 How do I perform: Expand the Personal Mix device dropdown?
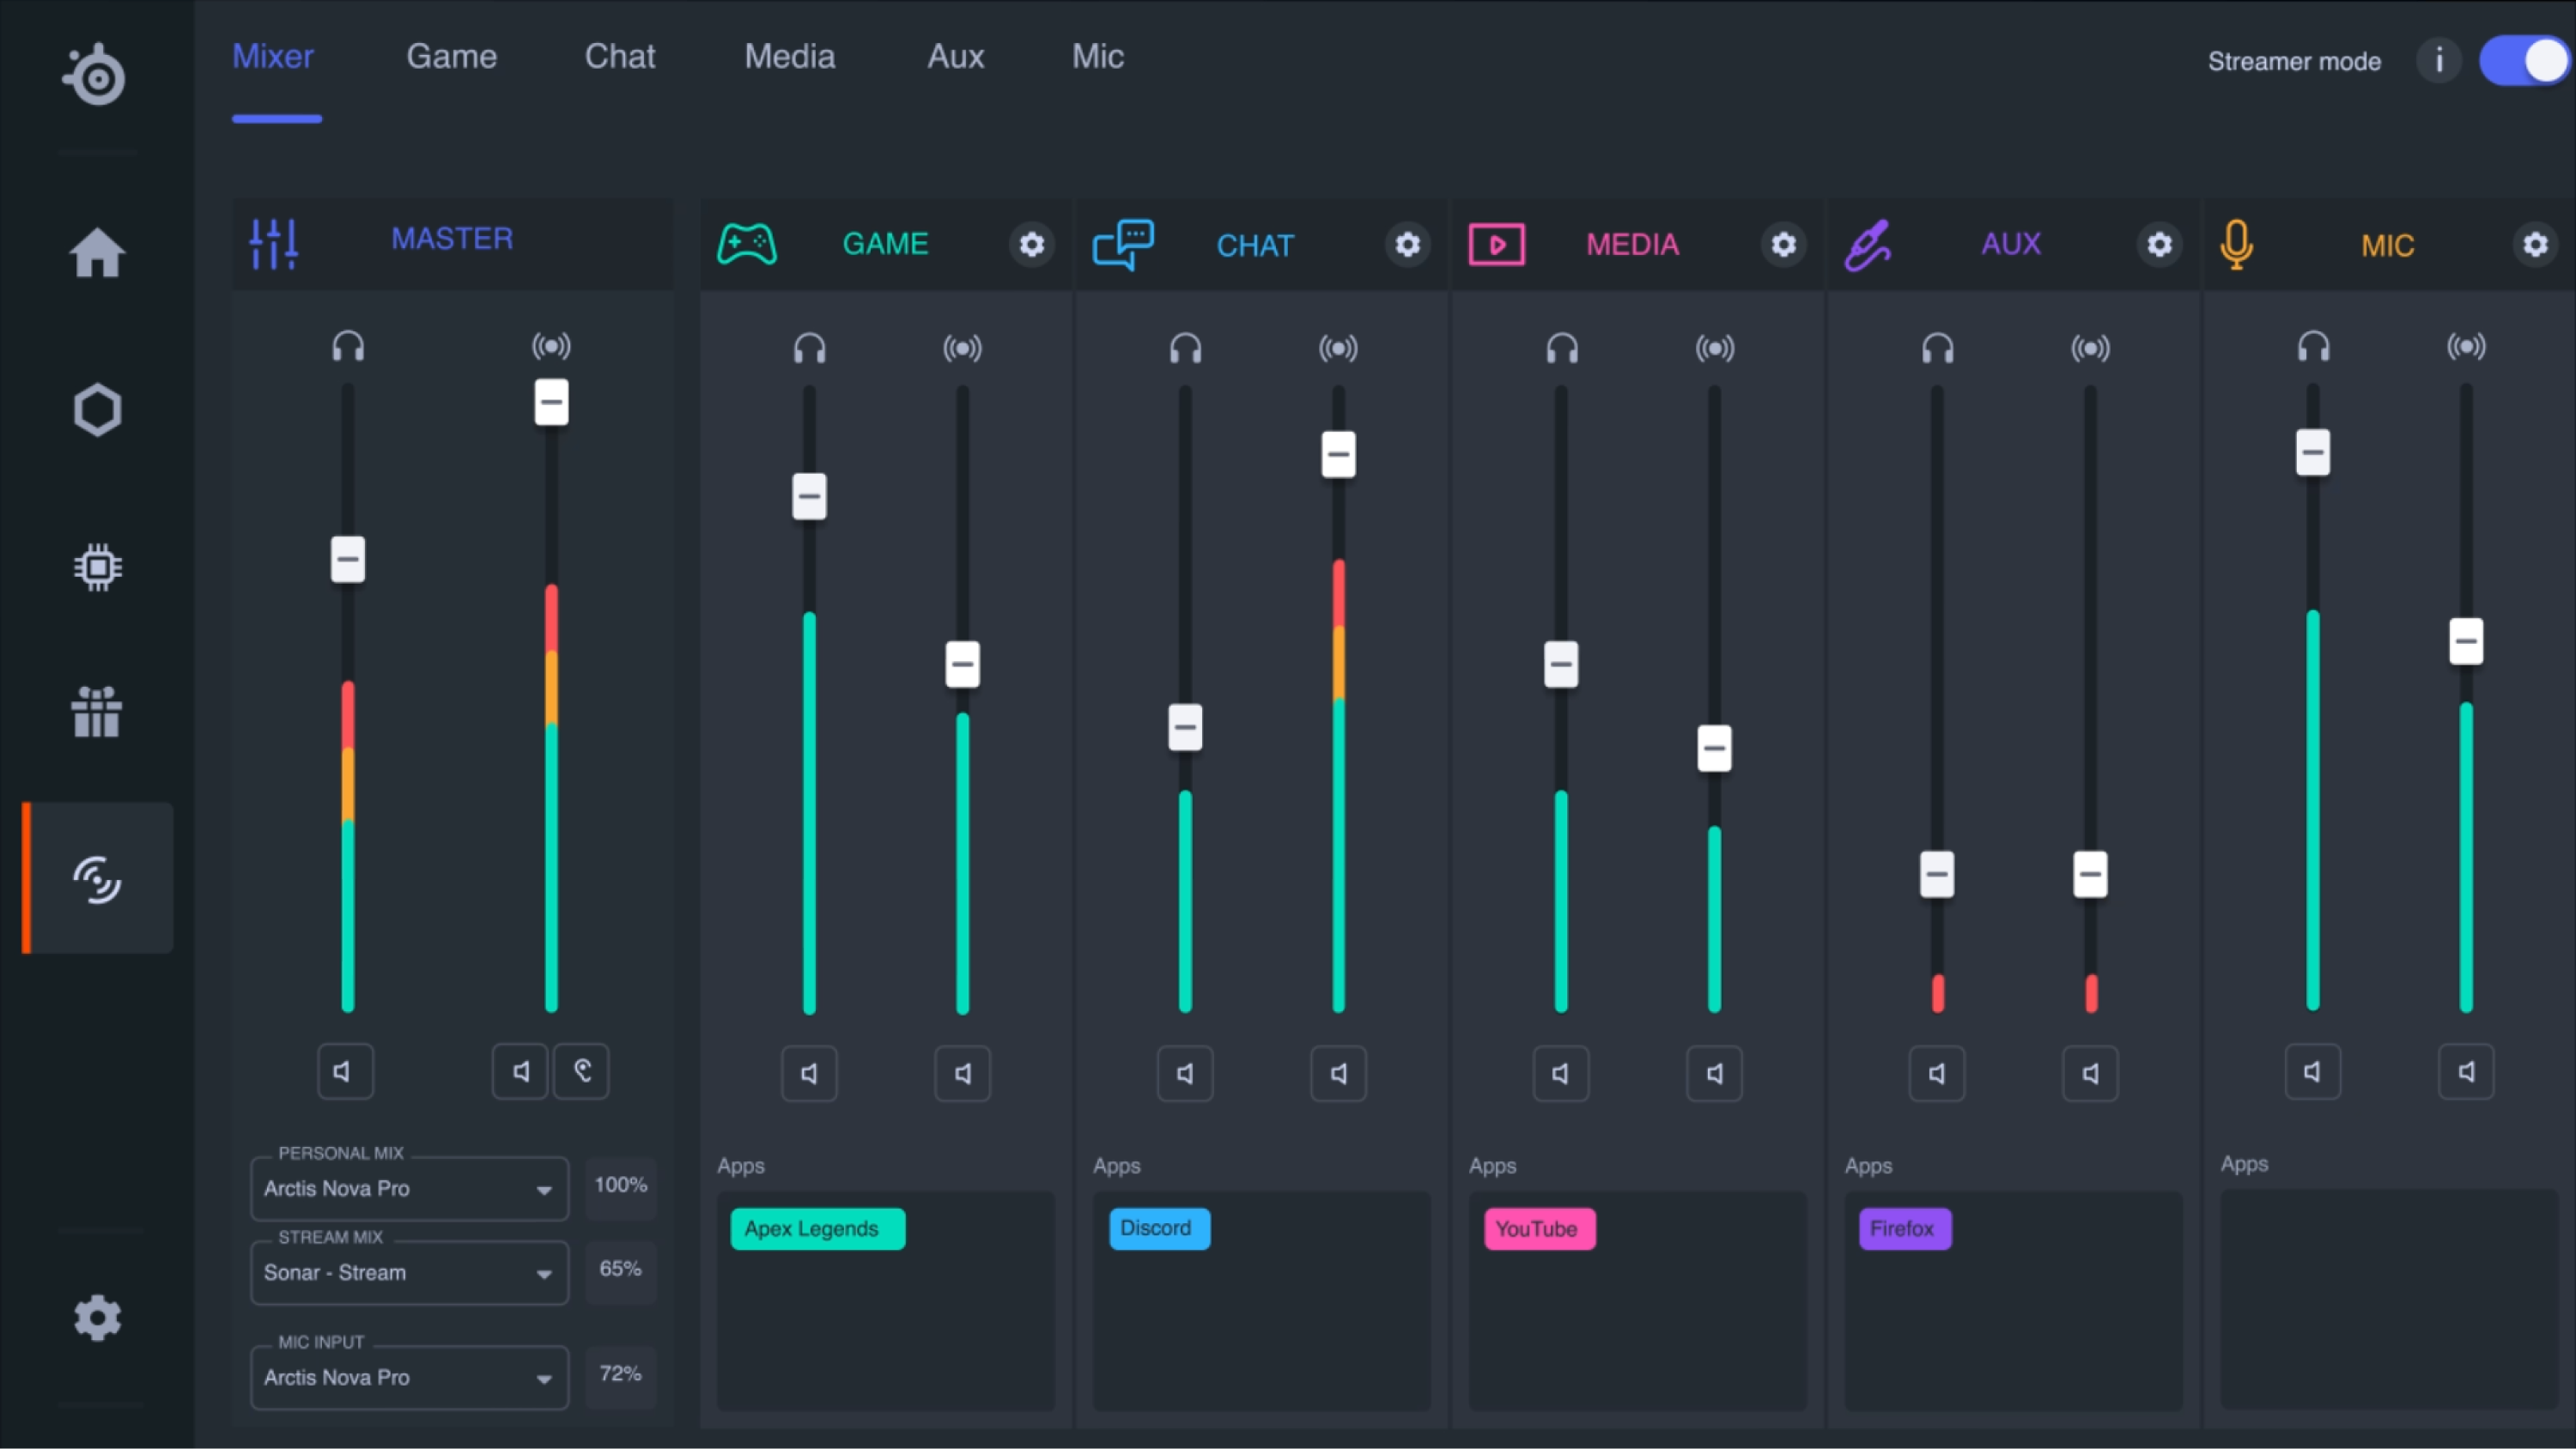point(409,1189)
